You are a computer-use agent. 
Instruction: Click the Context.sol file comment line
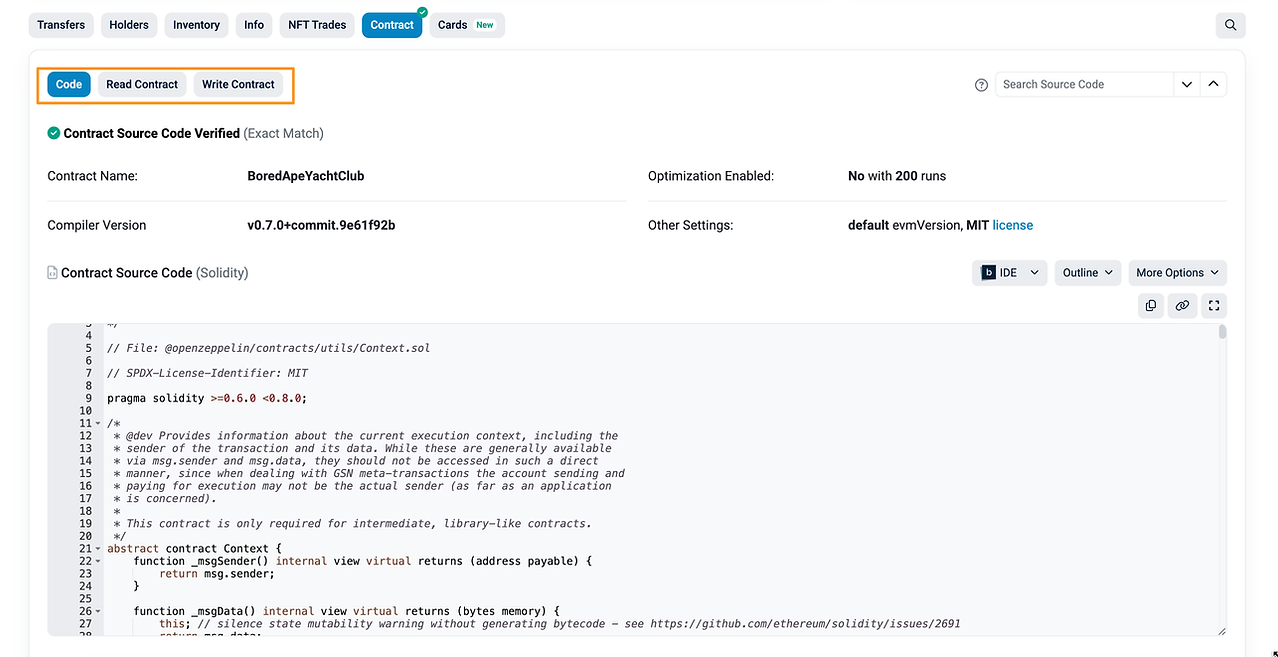pos(268,348)
